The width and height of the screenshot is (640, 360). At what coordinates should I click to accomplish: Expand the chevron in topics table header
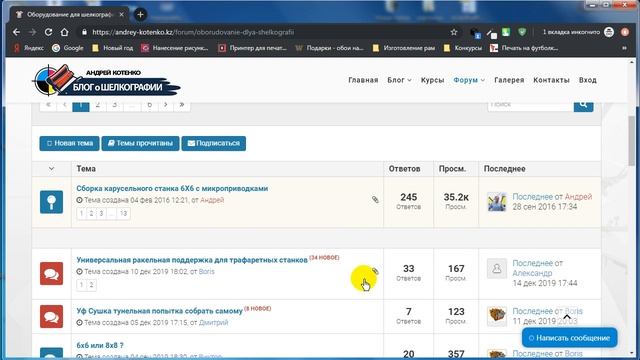pos(51,169)
